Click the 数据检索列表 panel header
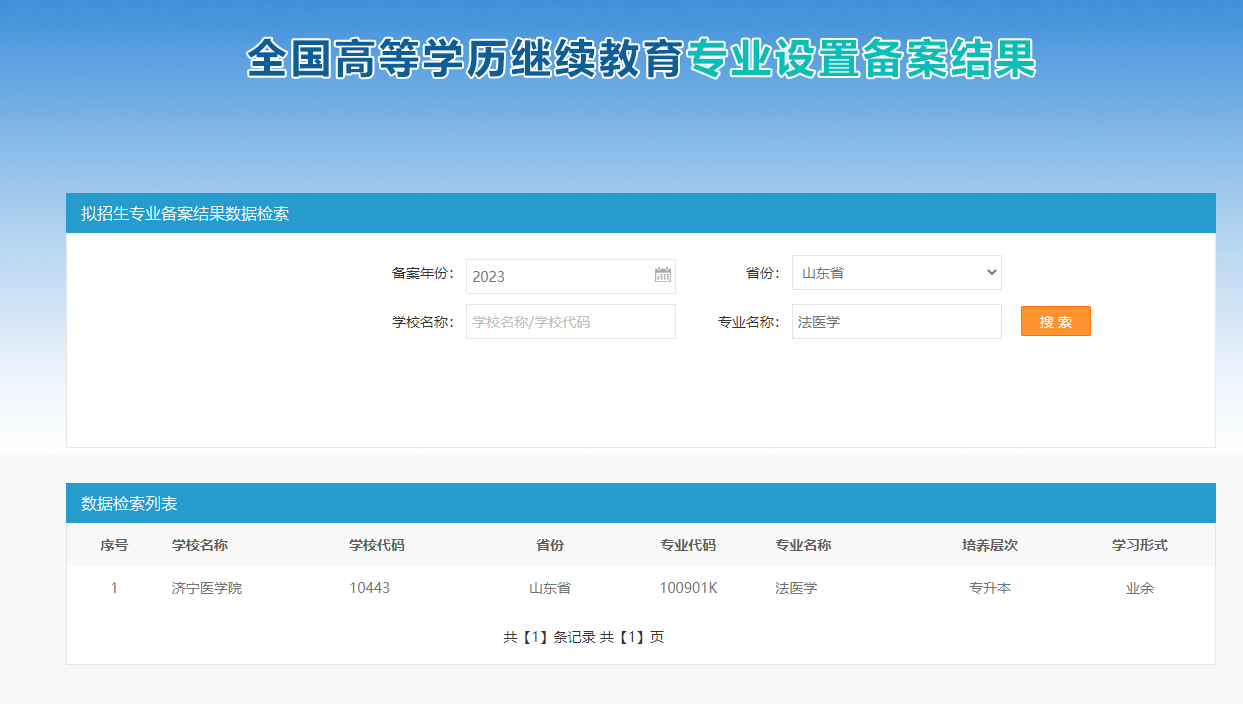The width and height of the screenshot is (1243, 704). click(641, 503)
